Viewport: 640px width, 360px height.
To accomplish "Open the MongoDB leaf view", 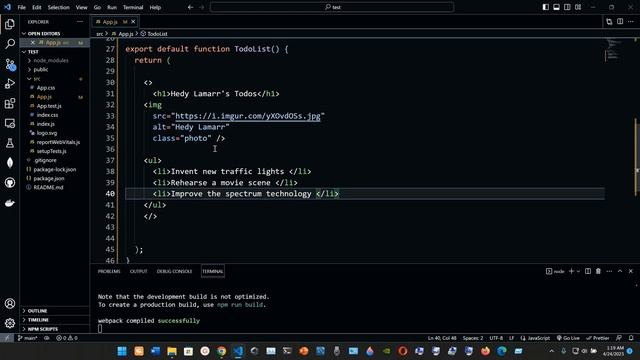I will tap(10, 163).
